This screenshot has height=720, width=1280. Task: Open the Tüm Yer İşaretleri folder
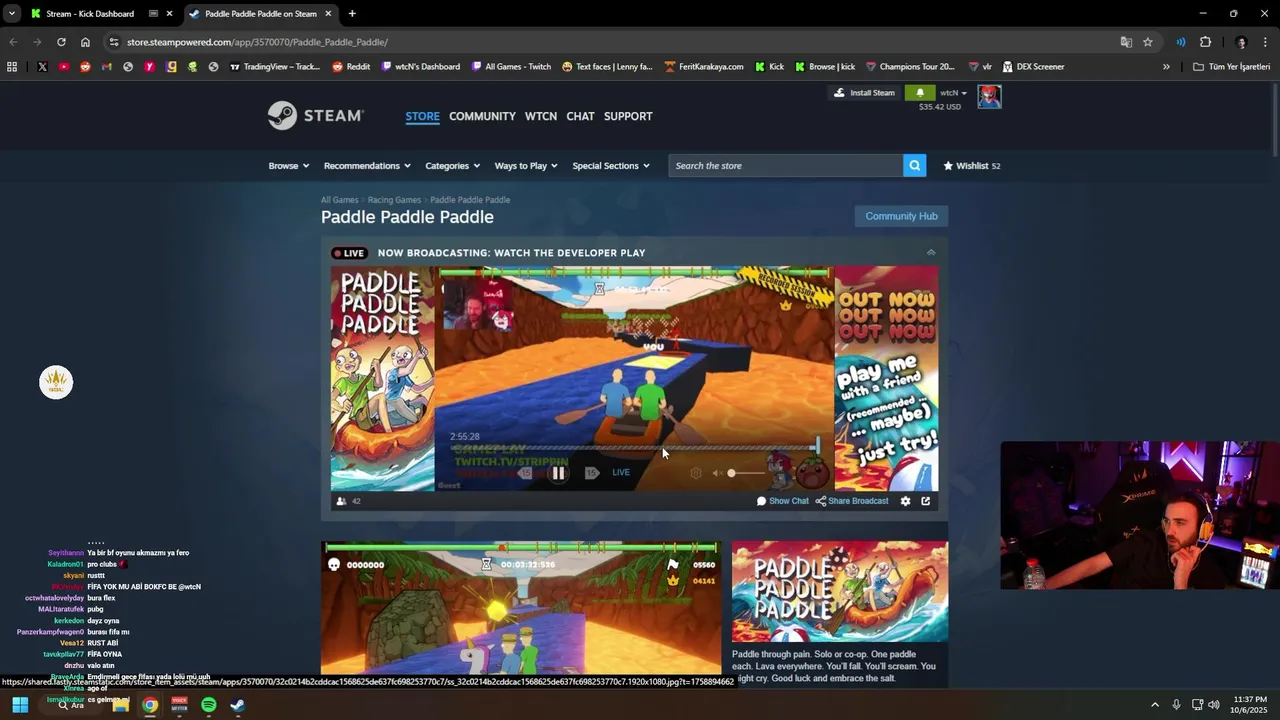click(1232, 67)
